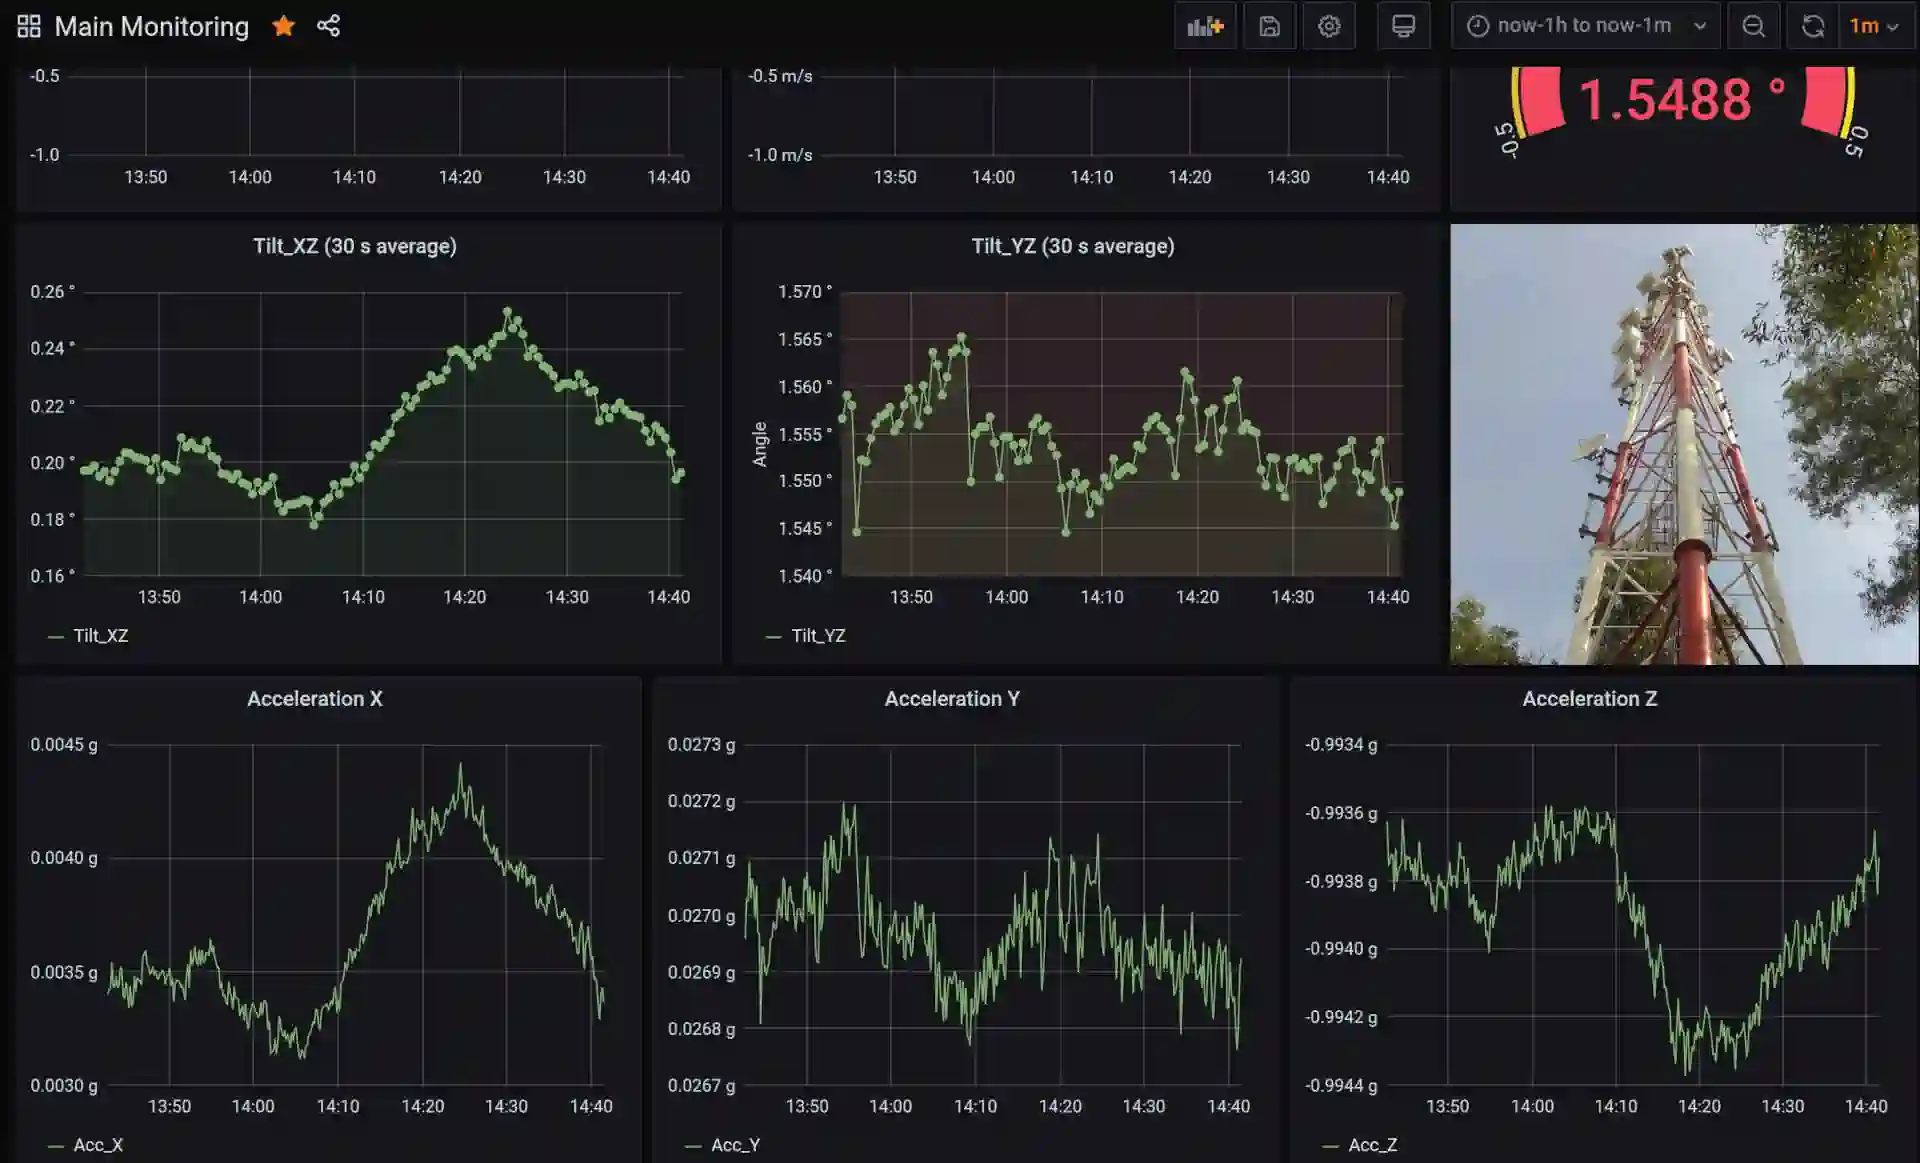Star the Main Monitoring dashboard

coord(284,26)
